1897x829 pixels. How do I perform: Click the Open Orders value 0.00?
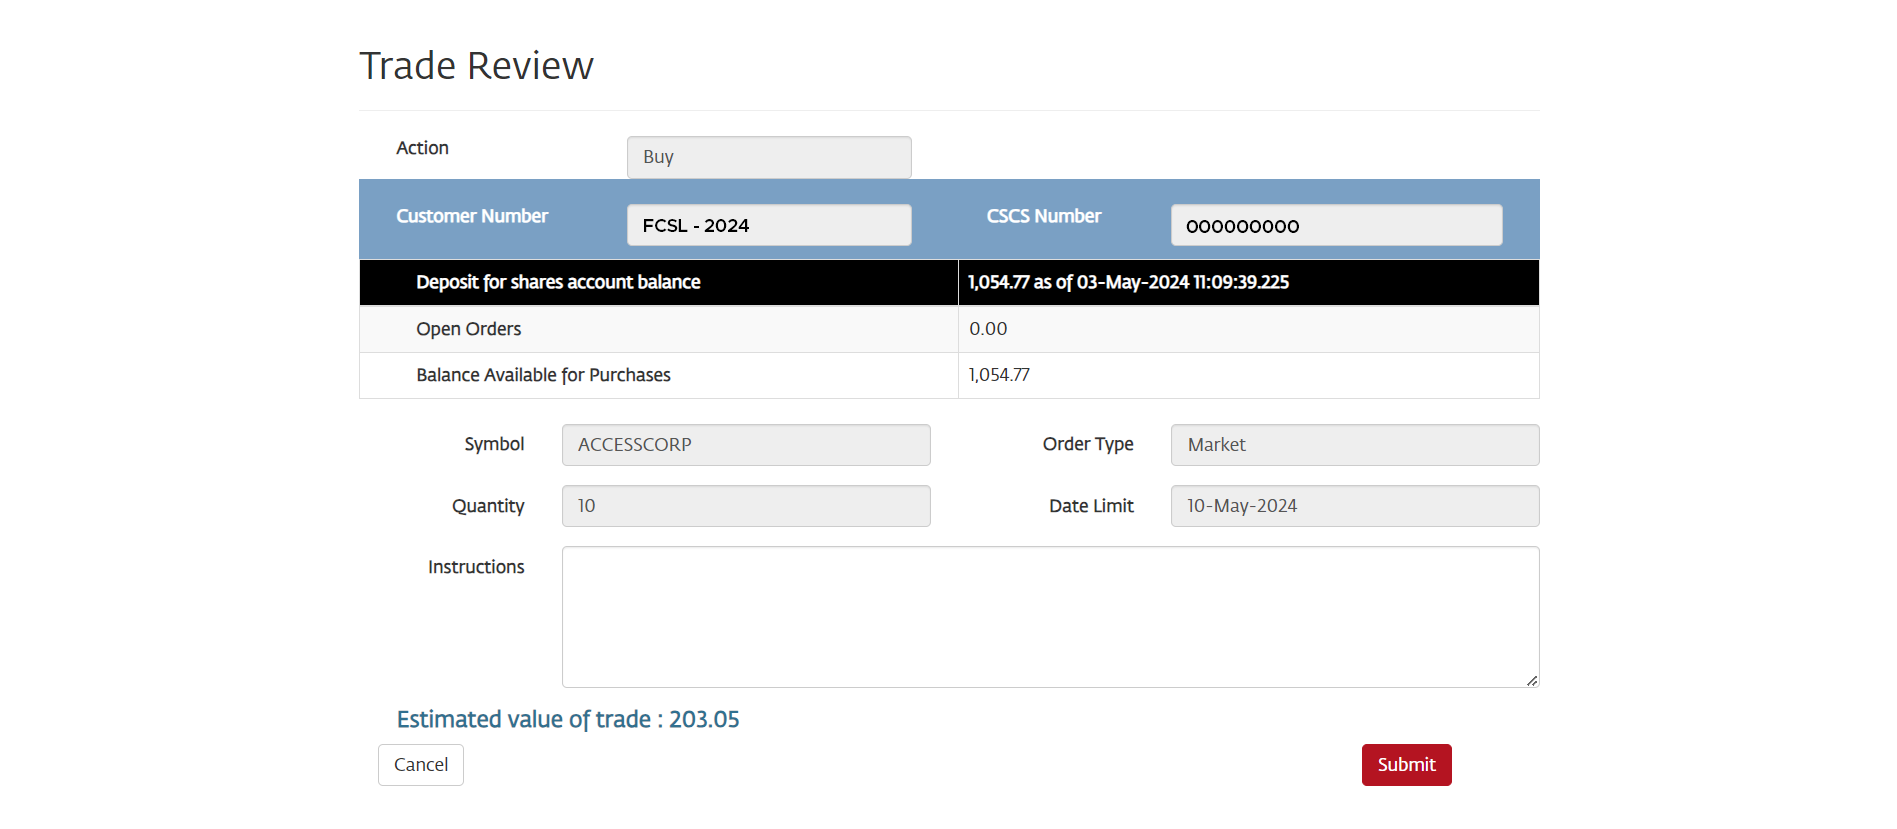tap(988, 329)
